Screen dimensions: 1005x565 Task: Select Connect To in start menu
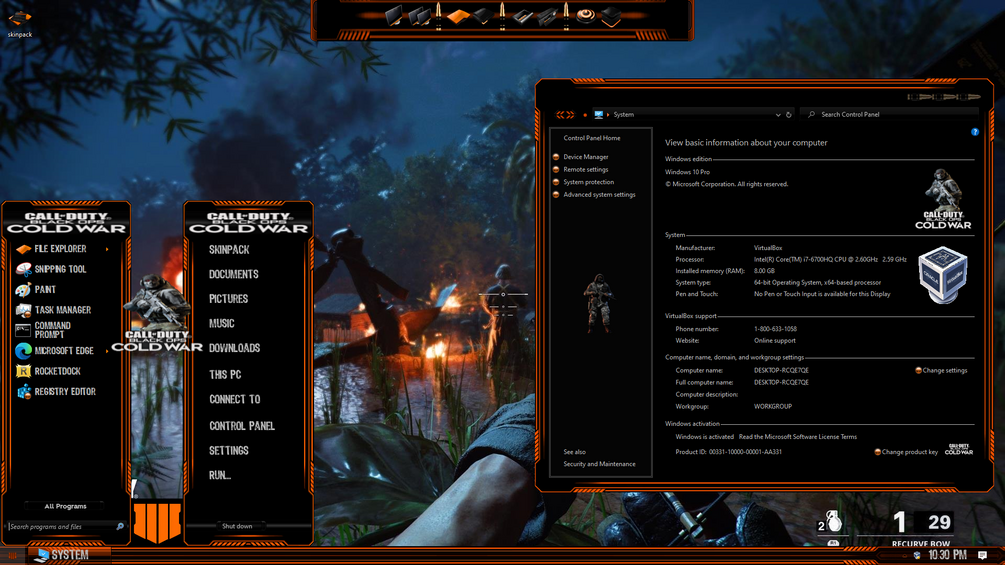coord(235,399)
